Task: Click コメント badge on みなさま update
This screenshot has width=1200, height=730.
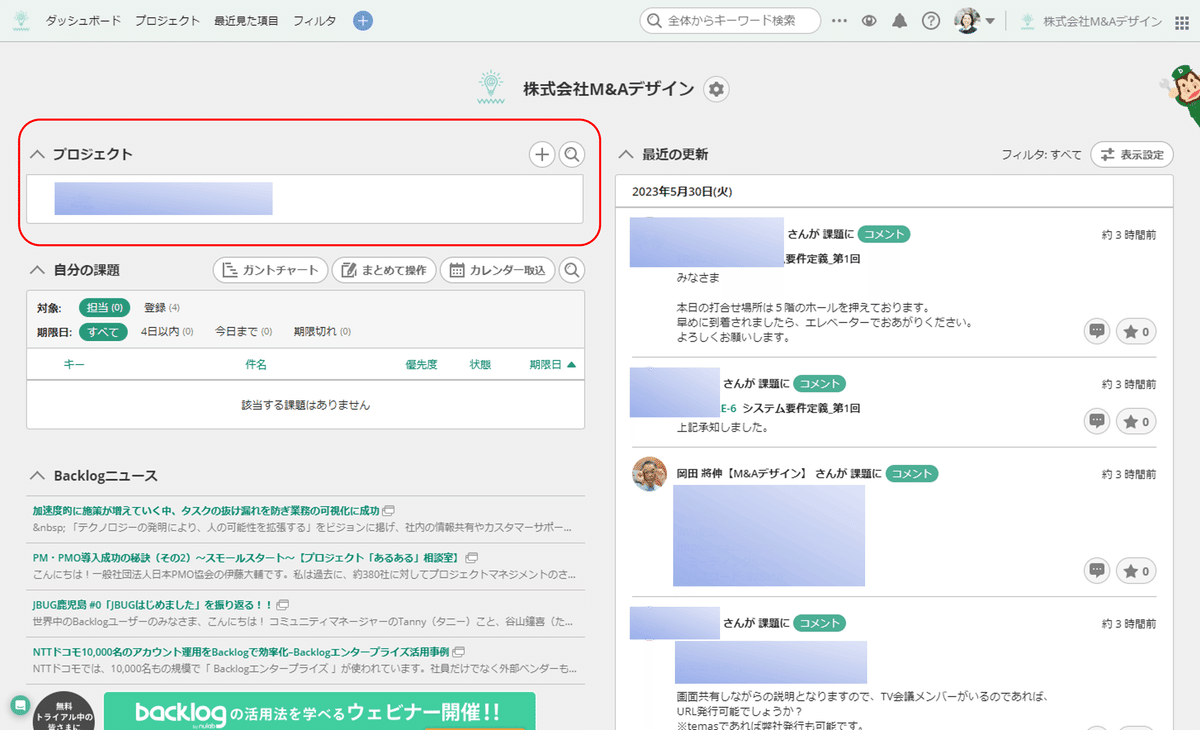Action: click(x=884, y=233)
